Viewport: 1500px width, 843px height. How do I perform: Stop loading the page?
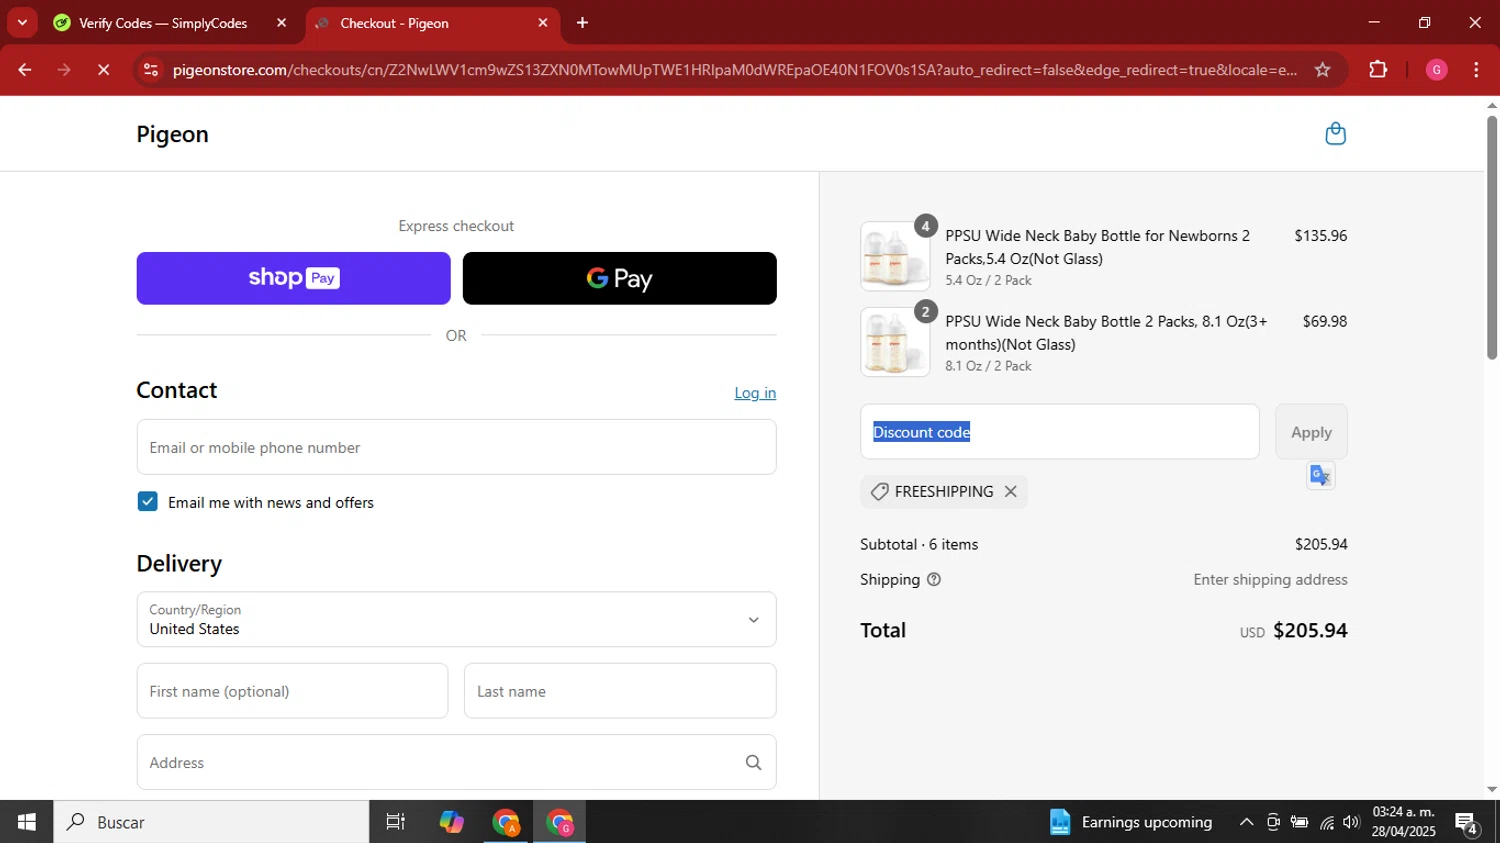tap(104, 70)
